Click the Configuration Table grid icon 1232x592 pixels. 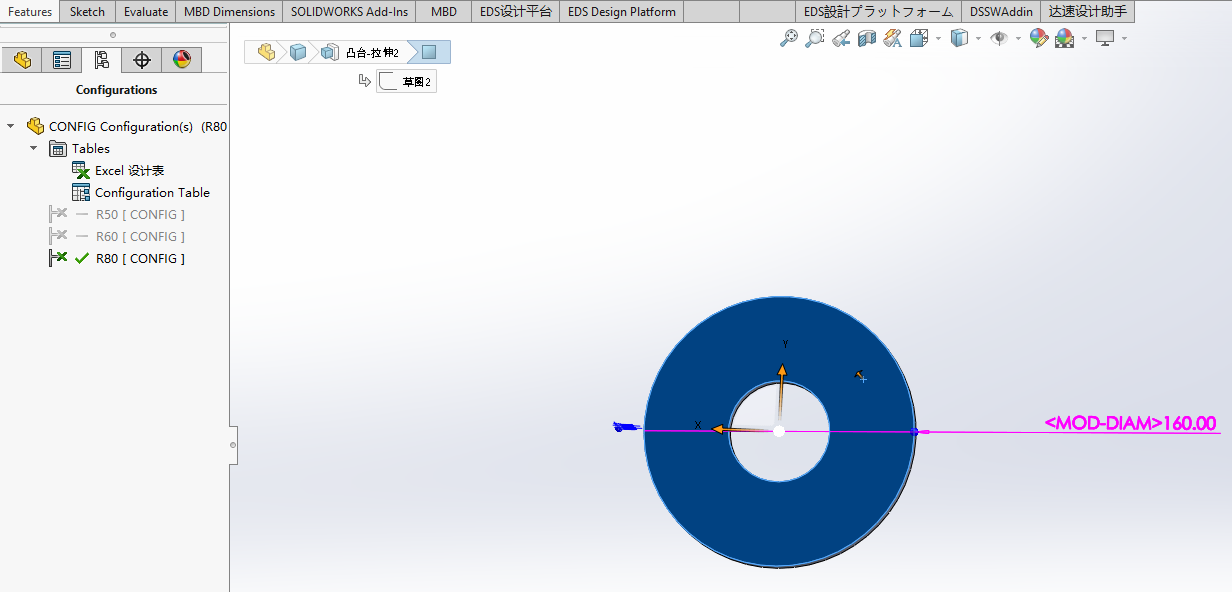click(x=81, y=192)
